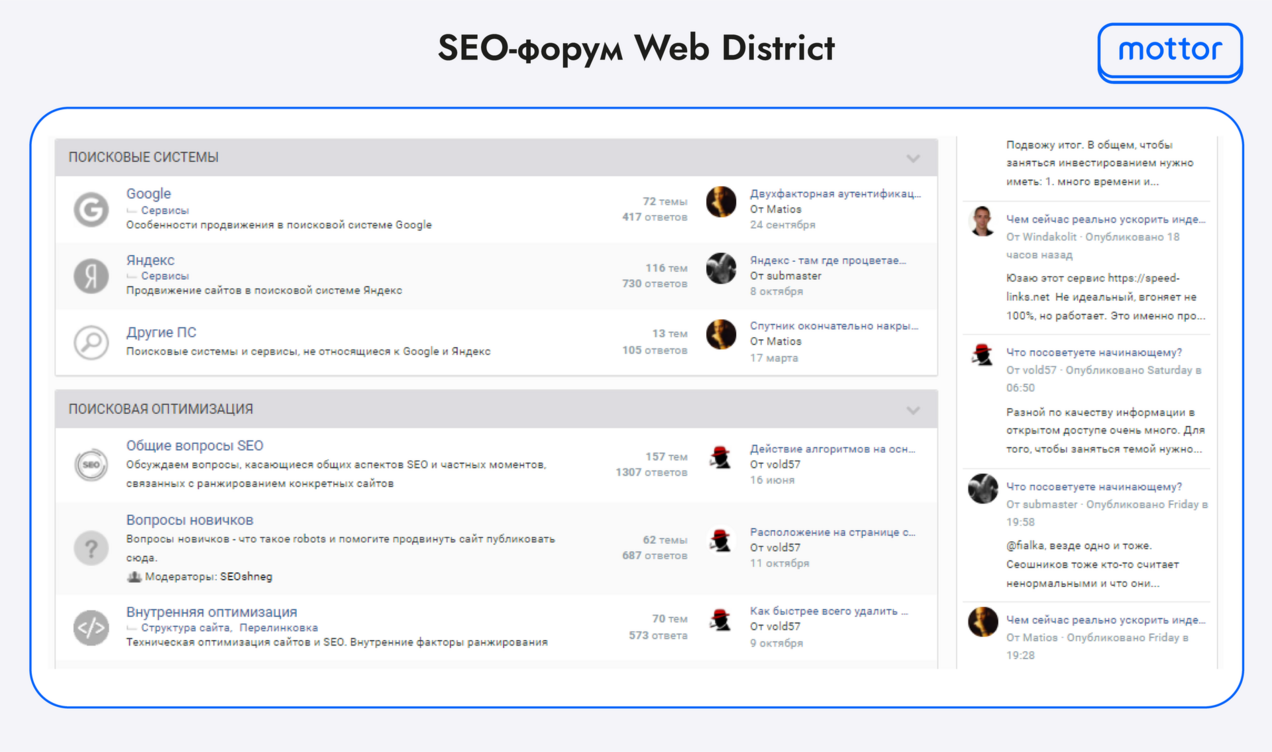Open the Другие ПС forum

(x=161, y=332)
